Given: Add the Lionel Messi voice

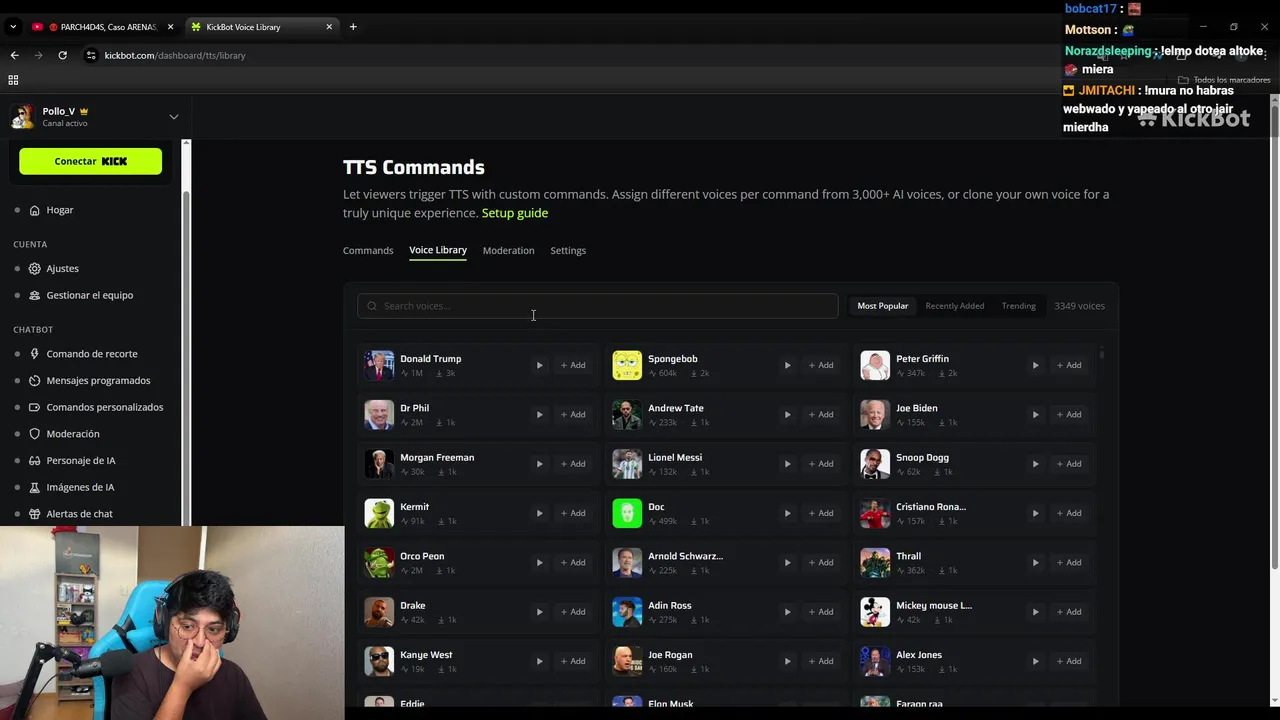Looking at the screenshot, I should [x=821, y=464].
